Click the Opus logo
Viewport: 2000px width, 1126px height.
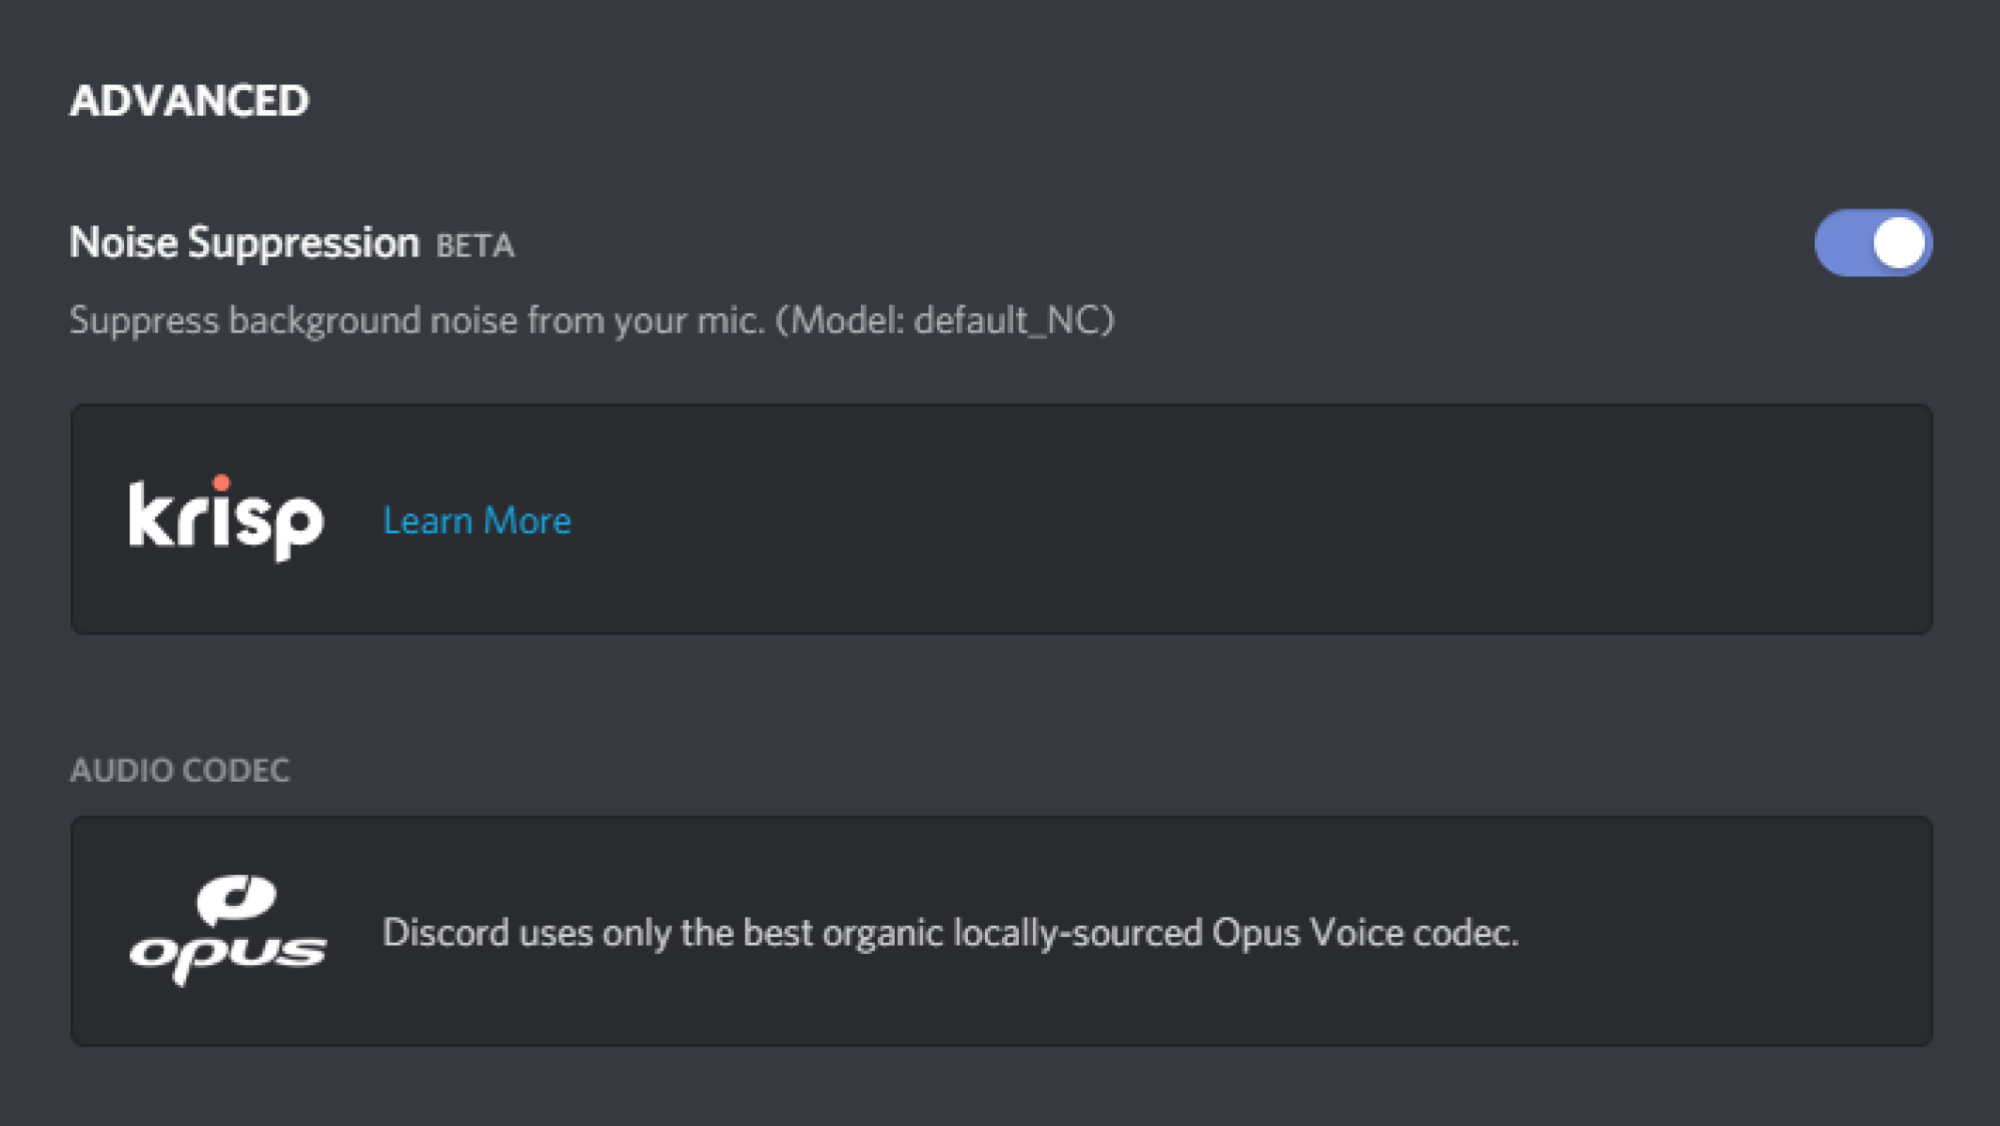click(x=228, y=931)
